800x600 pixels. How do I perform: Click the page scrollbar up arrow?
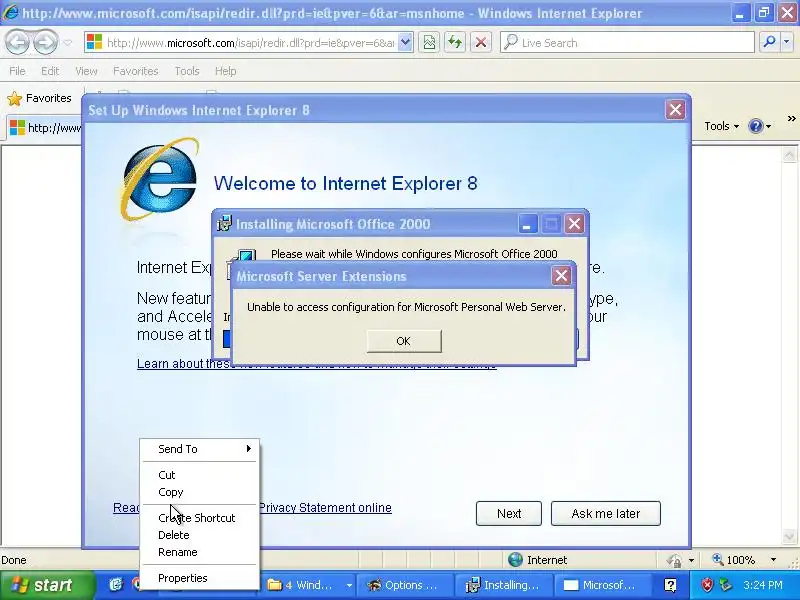tap(789, 155)
